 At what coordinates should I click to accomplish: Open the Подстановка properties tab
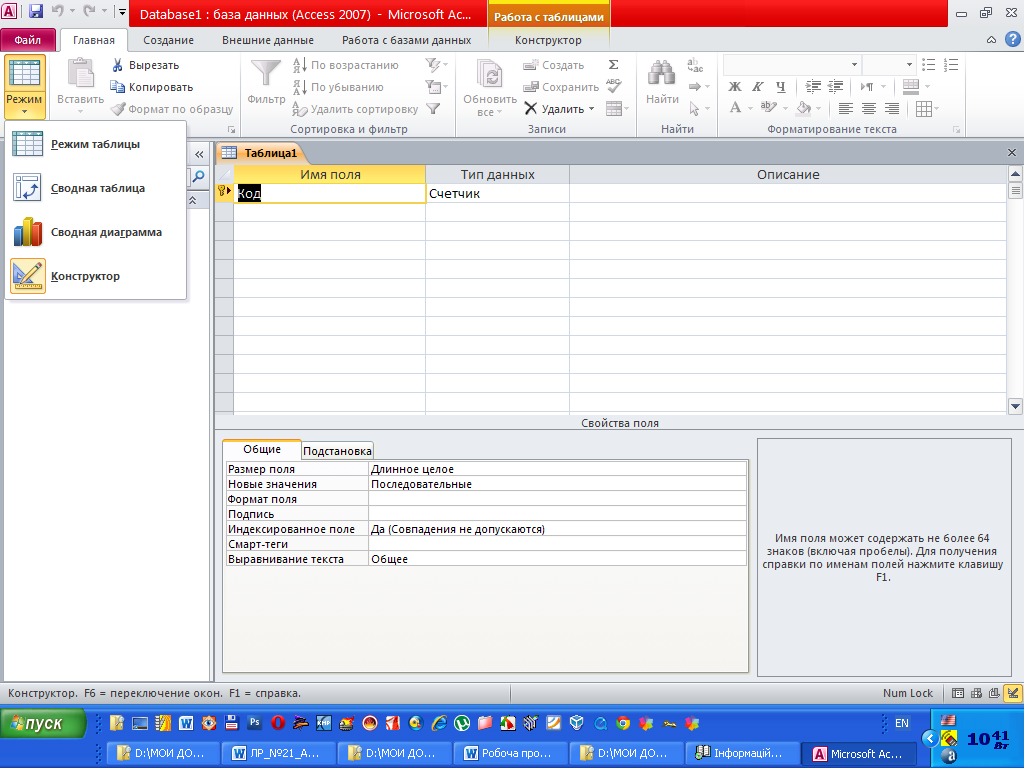(x=337, y=451)
